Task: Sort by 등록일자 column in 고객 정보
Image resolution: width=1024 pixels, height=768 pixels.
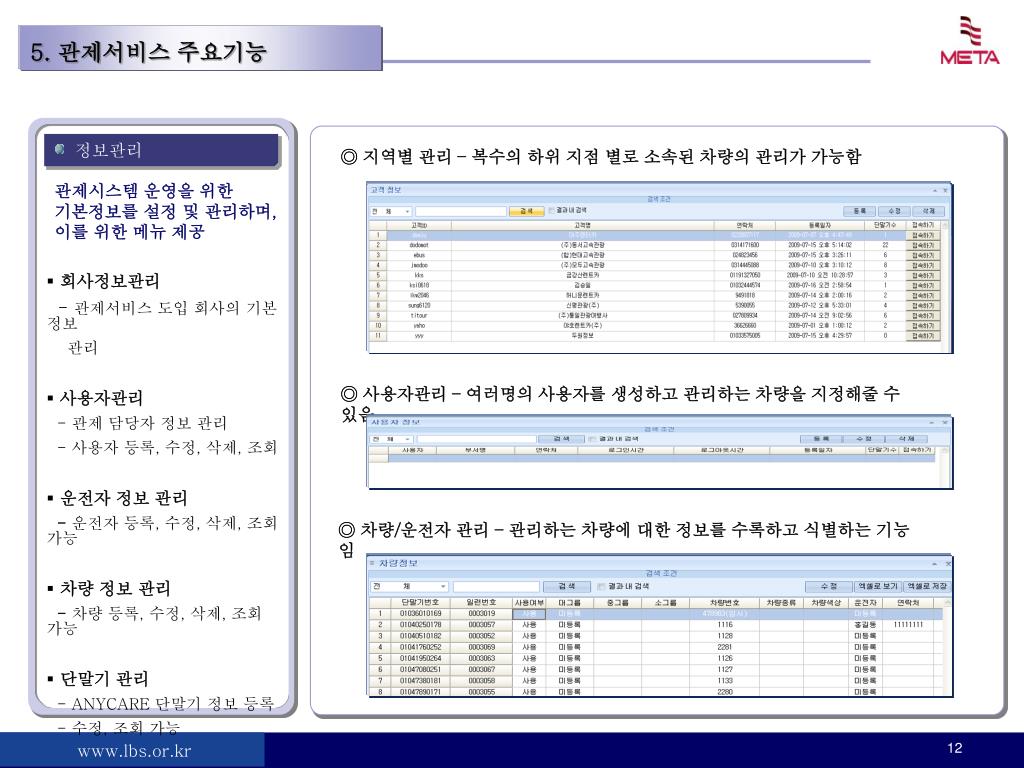Action: point(820,225)
